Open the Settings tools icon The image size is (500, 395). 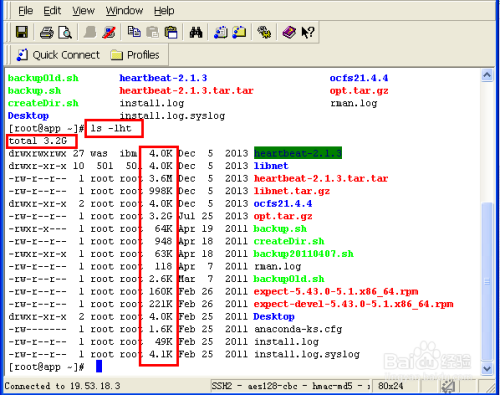point(264,32)
